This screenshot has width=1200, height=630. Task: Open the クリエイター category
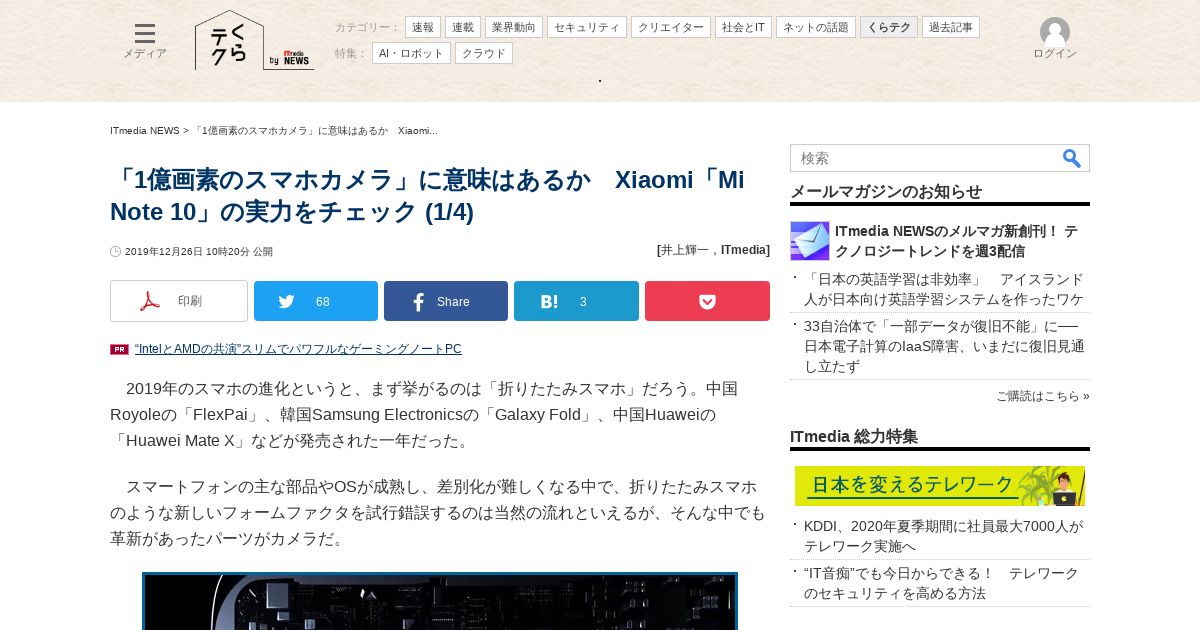pos(671,27)
